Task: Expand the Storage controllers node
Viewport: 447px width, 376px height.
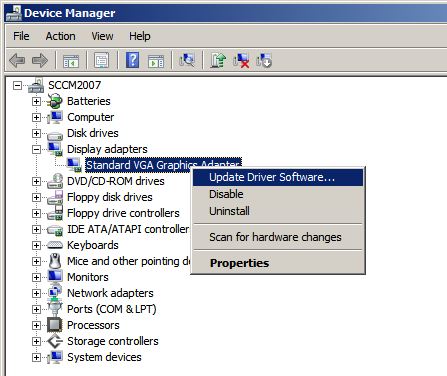Action: [x=36, y=341]
